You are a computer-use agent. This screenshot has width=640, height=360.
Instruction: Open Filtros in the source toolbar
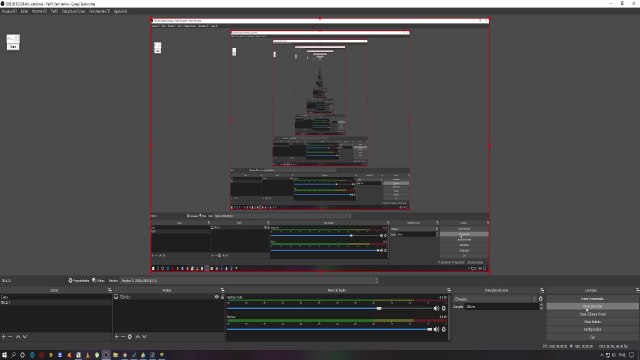click(98, 280)
